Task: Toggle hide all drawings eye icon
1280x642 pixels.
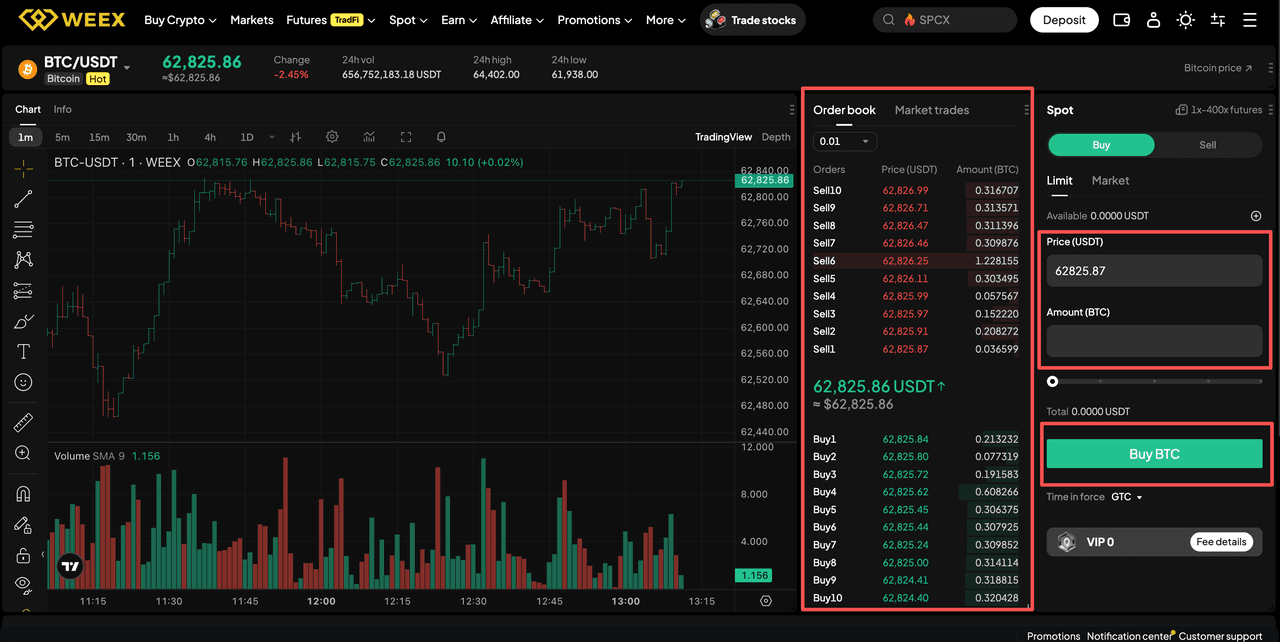Action: click(x=23, y=584)
